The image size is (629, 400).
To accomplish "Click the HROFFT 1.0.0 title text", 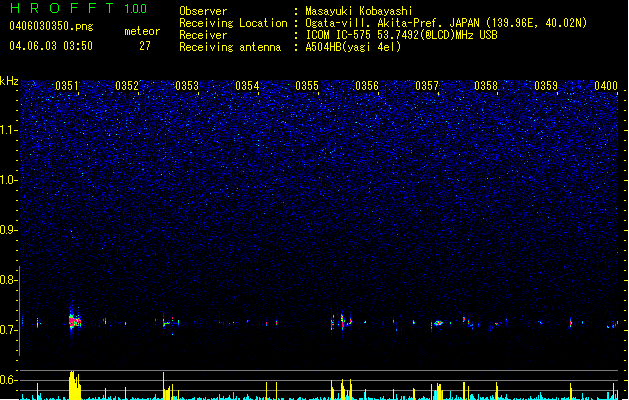I will click(x=78, y=8).
